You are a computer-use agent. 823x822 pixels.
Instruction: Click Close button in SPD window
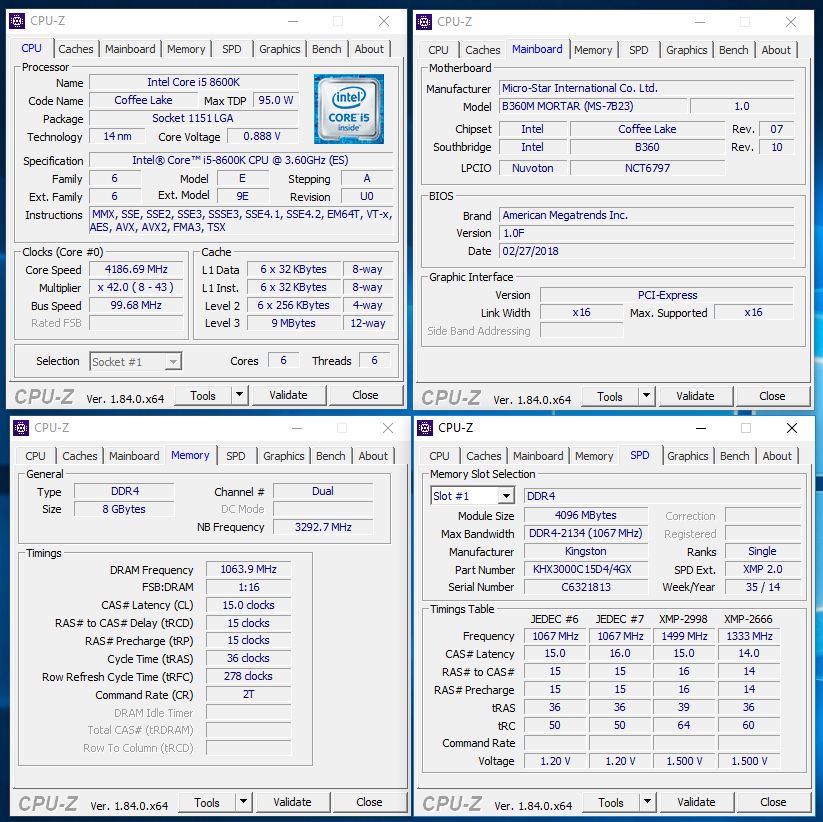(x=774, y=802)
